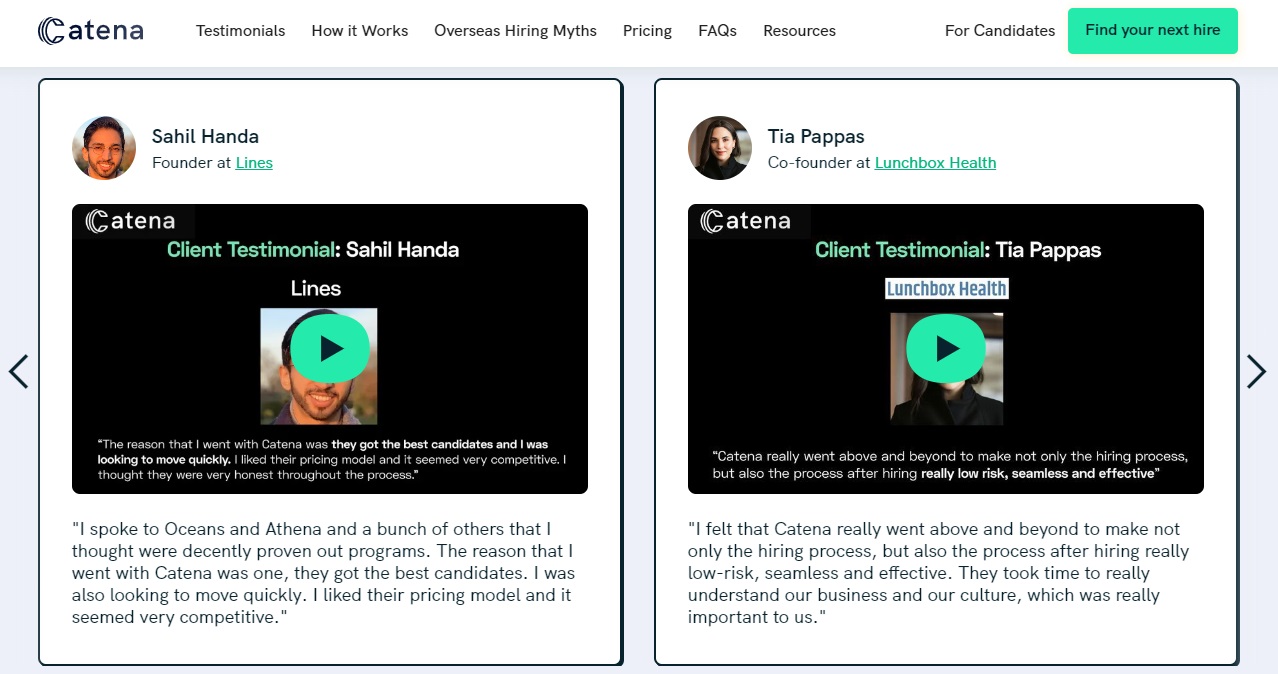Visit the For Candidates page
The width and height of the screenshot is (1278, 674).
pyautogui.click(x=1000, y=31)
